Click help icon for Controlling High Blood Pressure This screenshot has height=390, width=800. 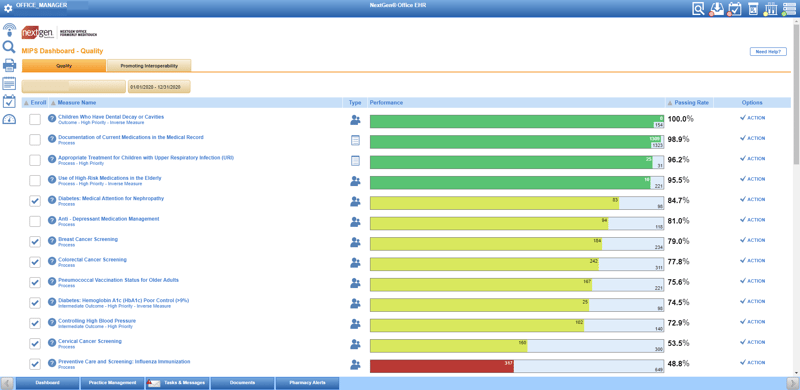[x=52, y=323]
